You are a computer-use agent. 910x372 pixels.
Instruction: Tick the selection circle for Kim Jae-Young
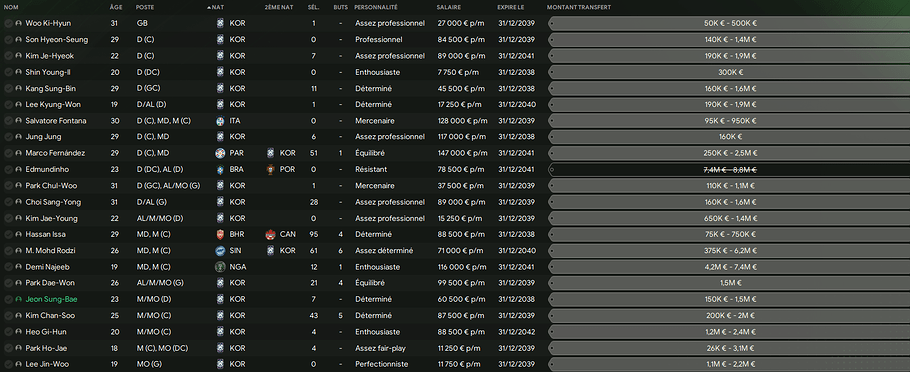(x=8, y=218)
